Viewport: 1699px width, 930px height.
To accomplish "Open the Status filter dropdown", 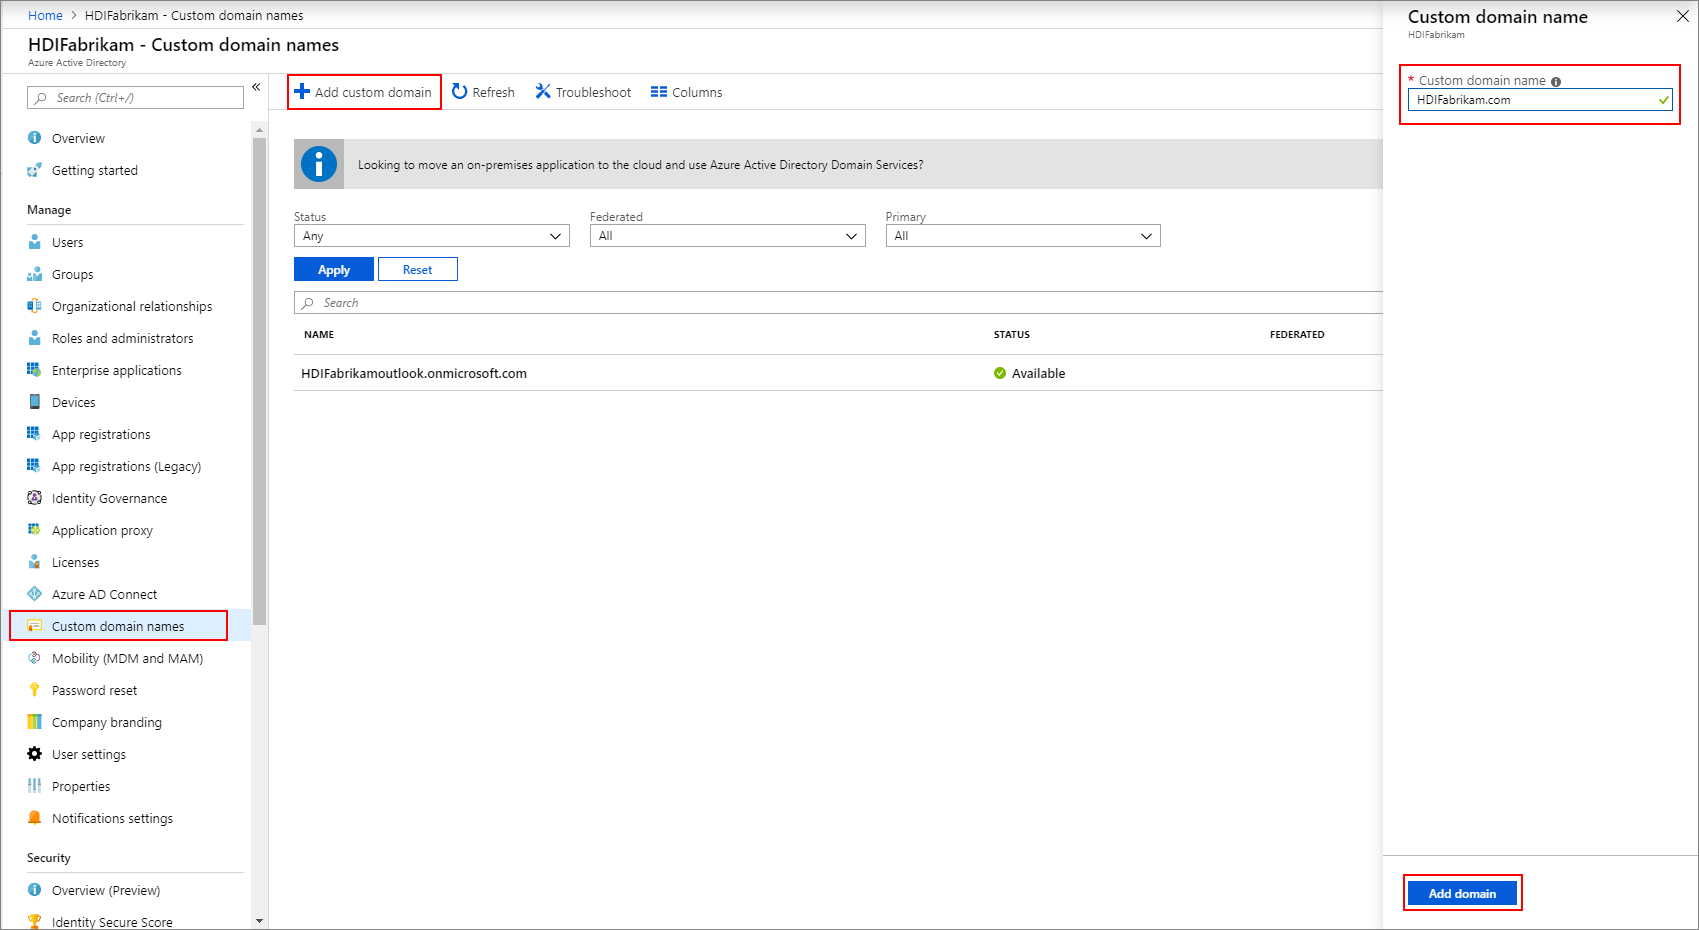I will point(431,235).
